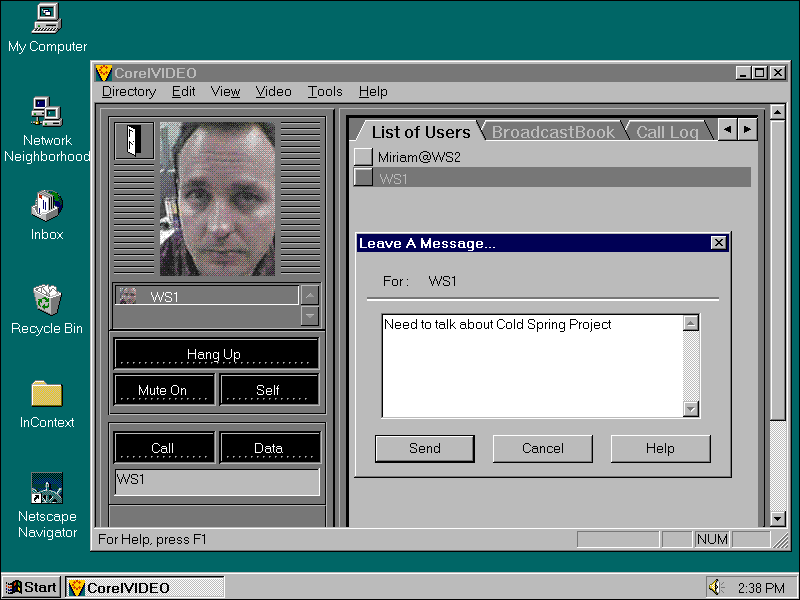Click the down arrow of WS1 caller list
Image resolution: width=800 pixels, height=600 pixels.
310,316
